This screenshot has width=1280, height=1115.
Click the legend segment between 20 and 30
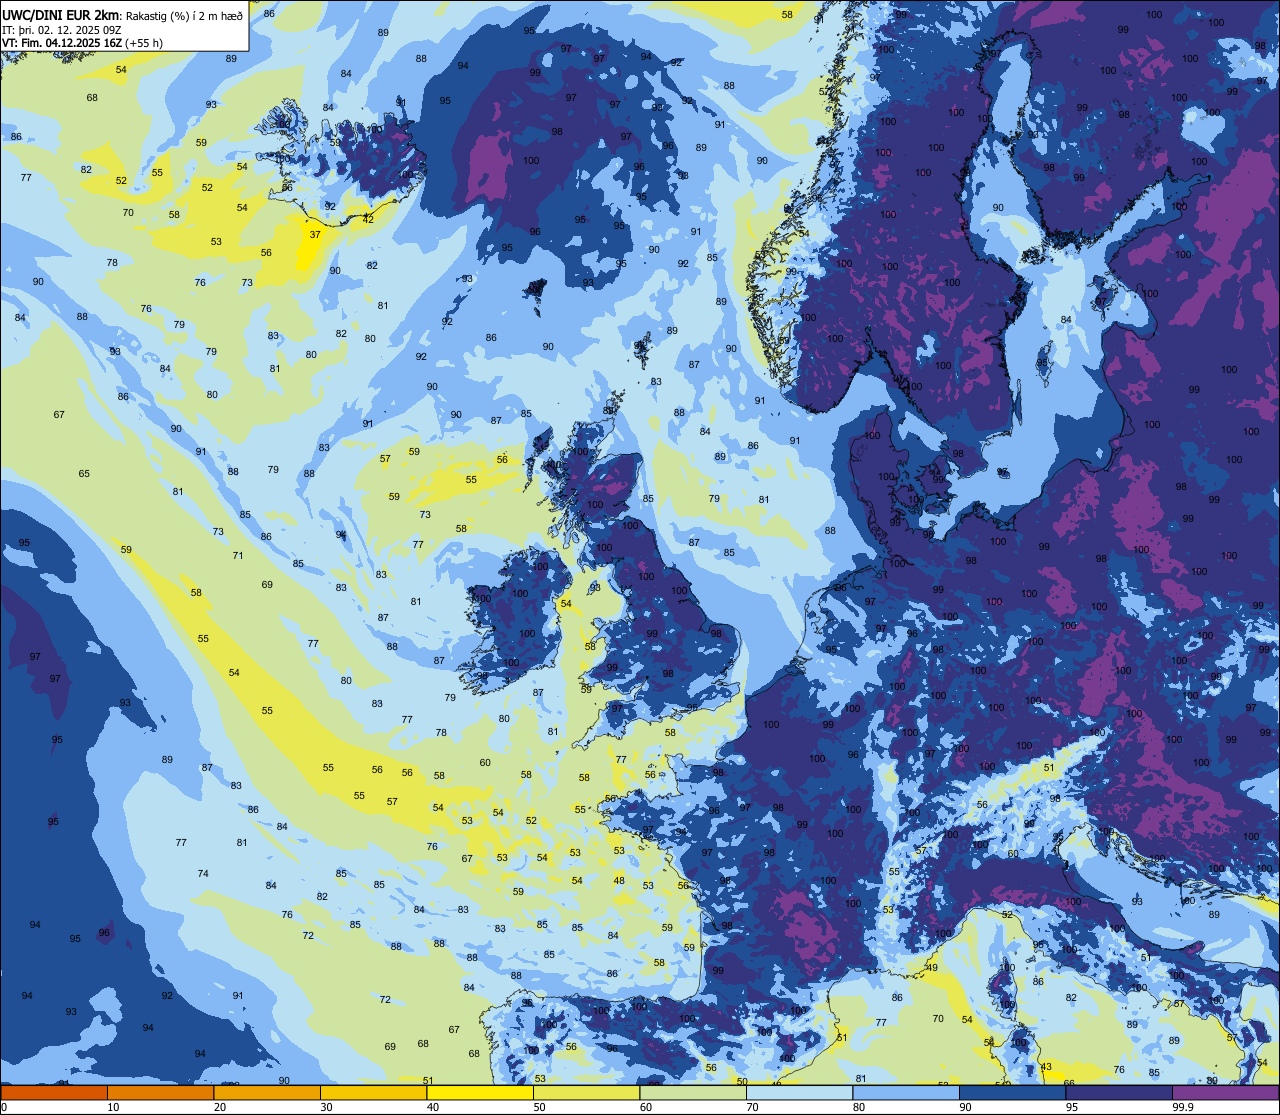[x=266, y=1092]
